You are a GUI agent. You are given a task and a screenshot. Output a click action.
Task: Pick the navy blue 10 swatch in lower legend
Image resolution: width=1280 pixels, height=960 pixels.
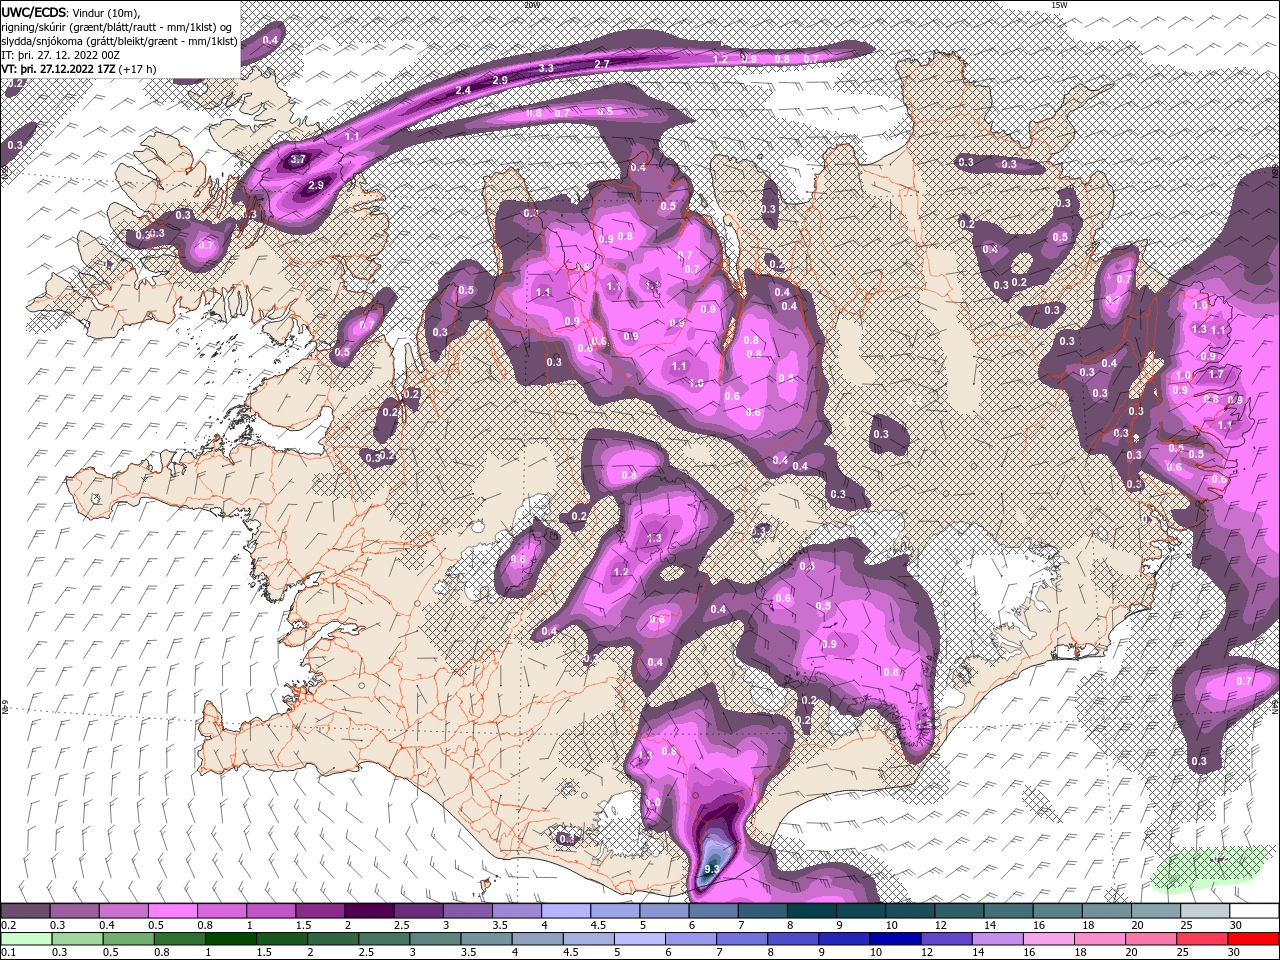click(895, 939)
